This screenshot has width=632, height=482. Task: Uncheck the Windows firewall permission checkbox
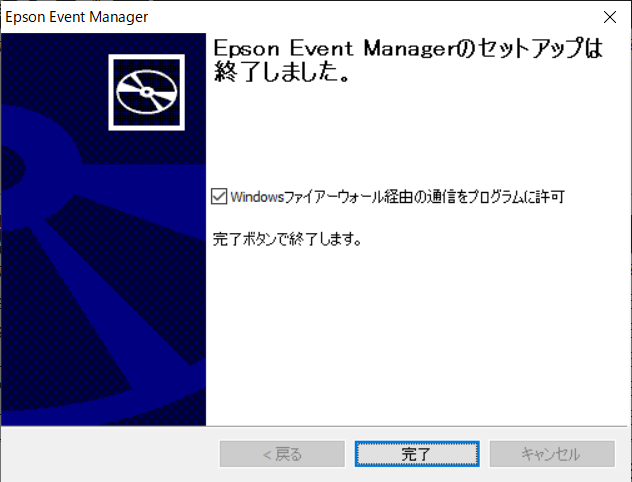[x=219, y=197]
